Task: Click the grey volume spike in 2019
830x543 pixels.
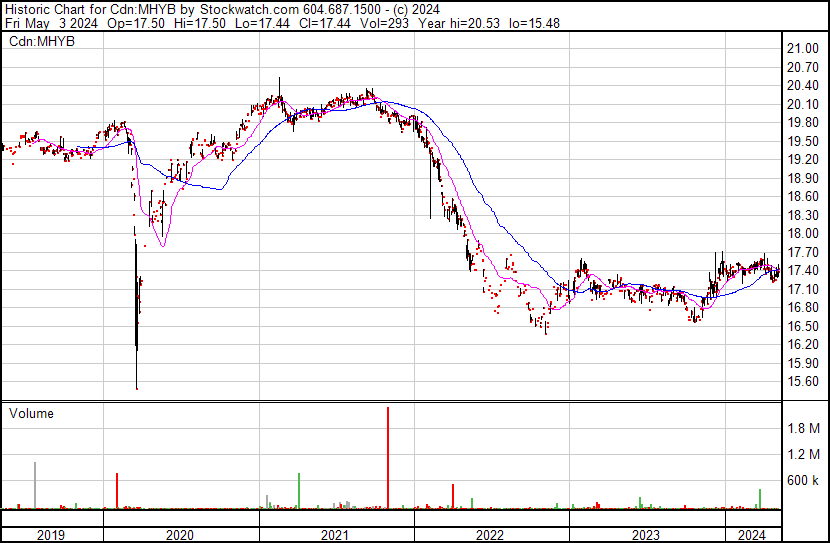Action: point(35,485)
